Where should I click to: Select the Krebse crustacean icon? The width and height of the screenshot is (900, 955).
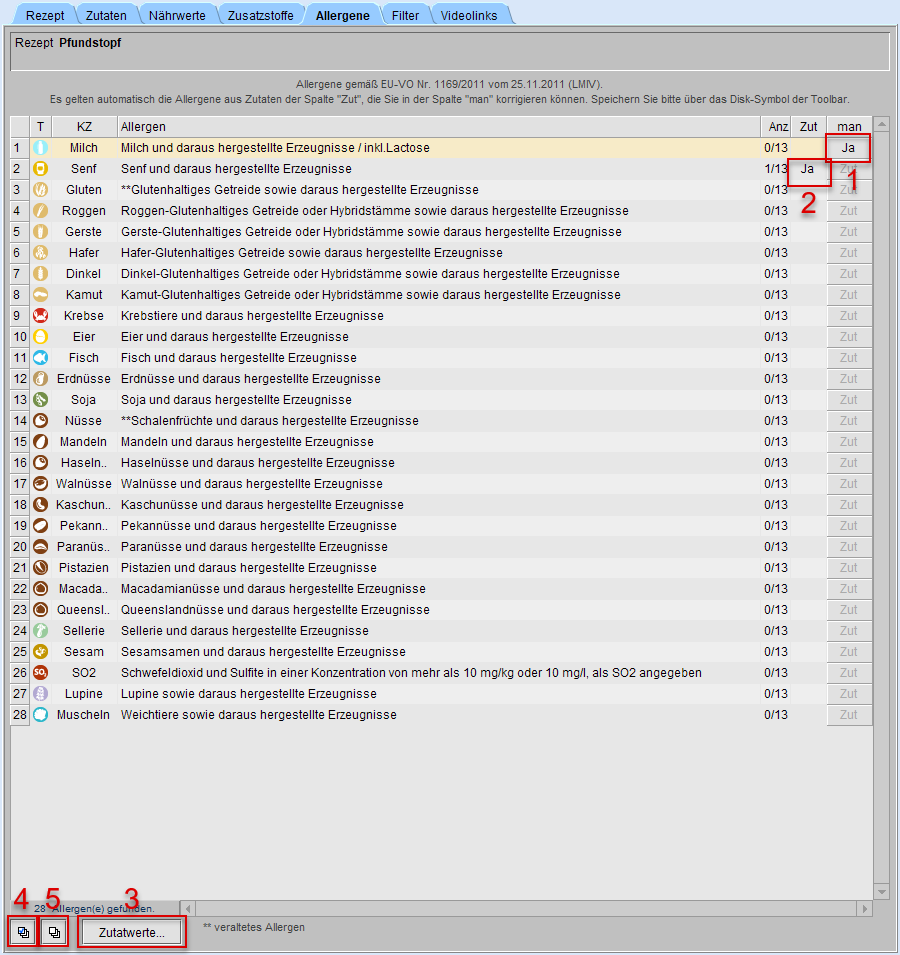click(x=41, y=316)
